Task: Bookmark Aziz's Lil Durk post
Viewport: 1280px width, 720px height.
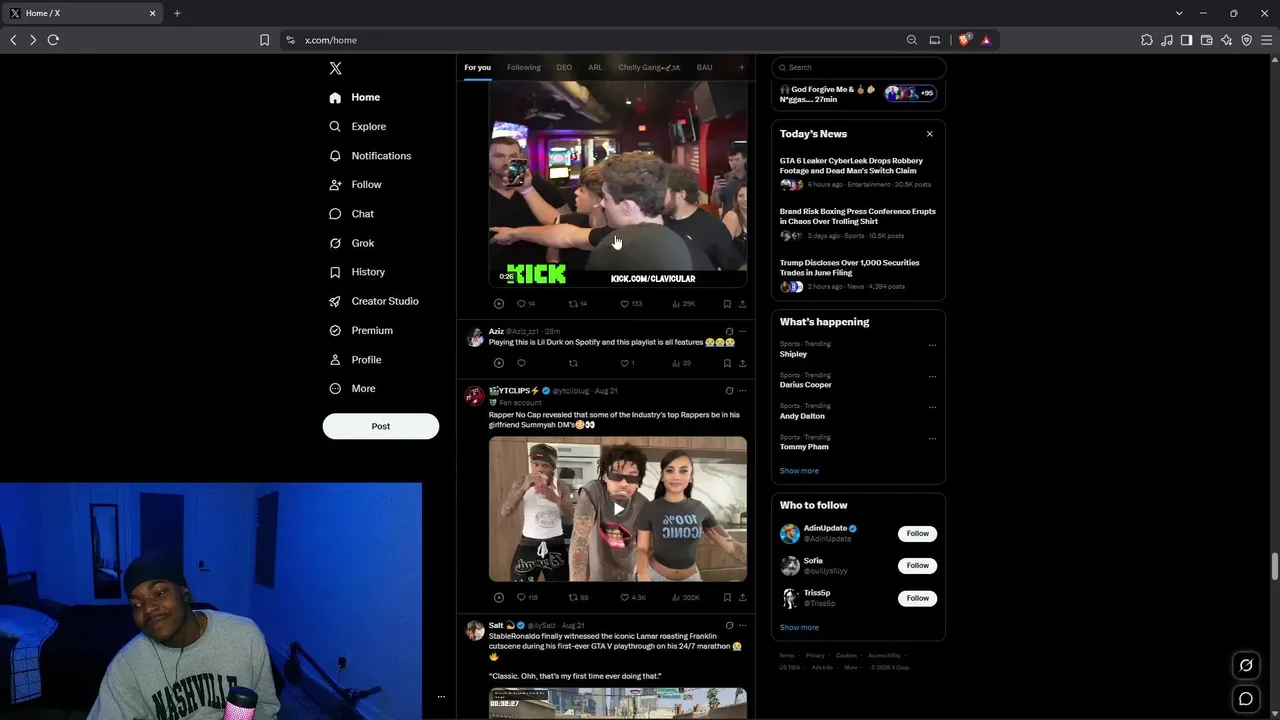Action: click(x=727, y=363)
